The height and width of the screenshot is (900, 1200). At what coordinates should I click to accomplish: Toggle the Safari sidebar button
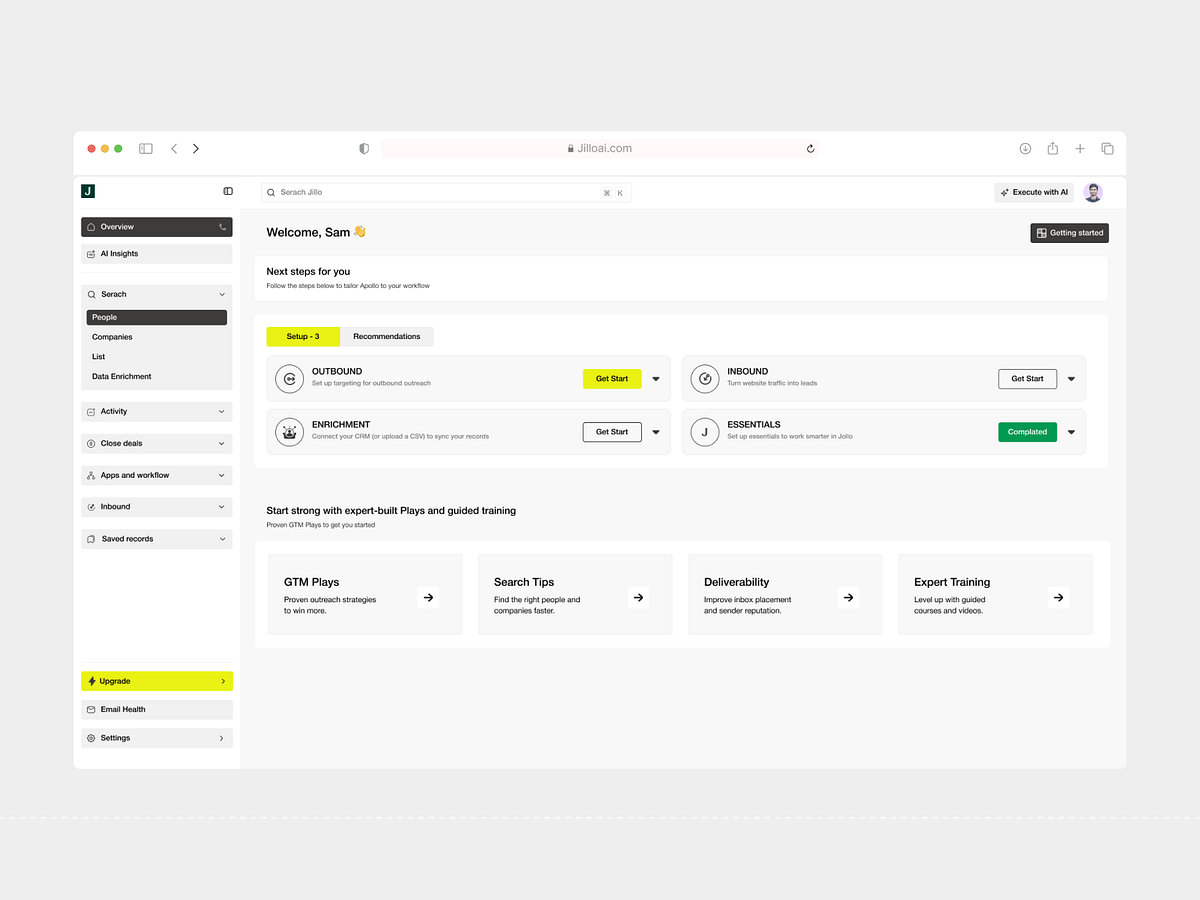(146, 148)
